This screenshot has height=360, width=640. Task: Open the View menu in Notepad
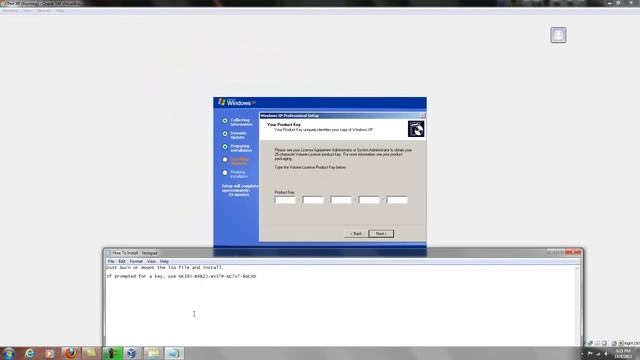coord(151,261)
